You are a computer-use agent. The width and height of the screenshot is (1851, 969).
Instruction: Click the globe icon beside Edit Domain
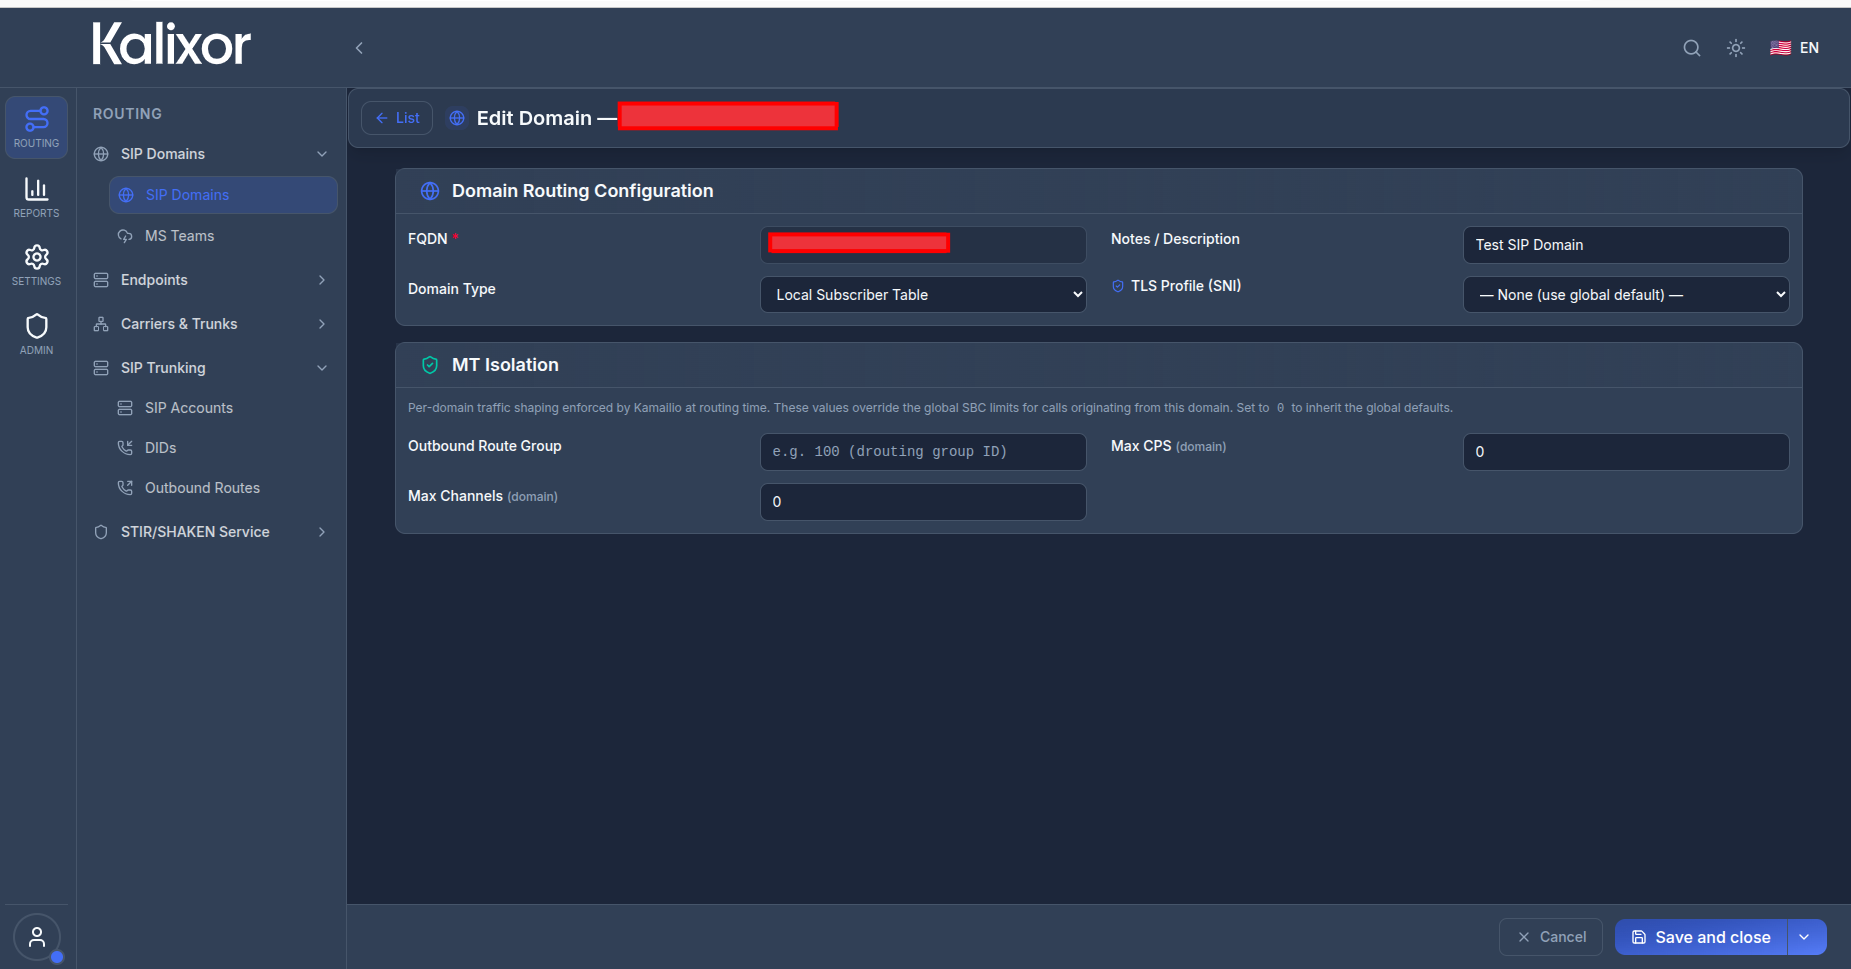tap(457, 118)
